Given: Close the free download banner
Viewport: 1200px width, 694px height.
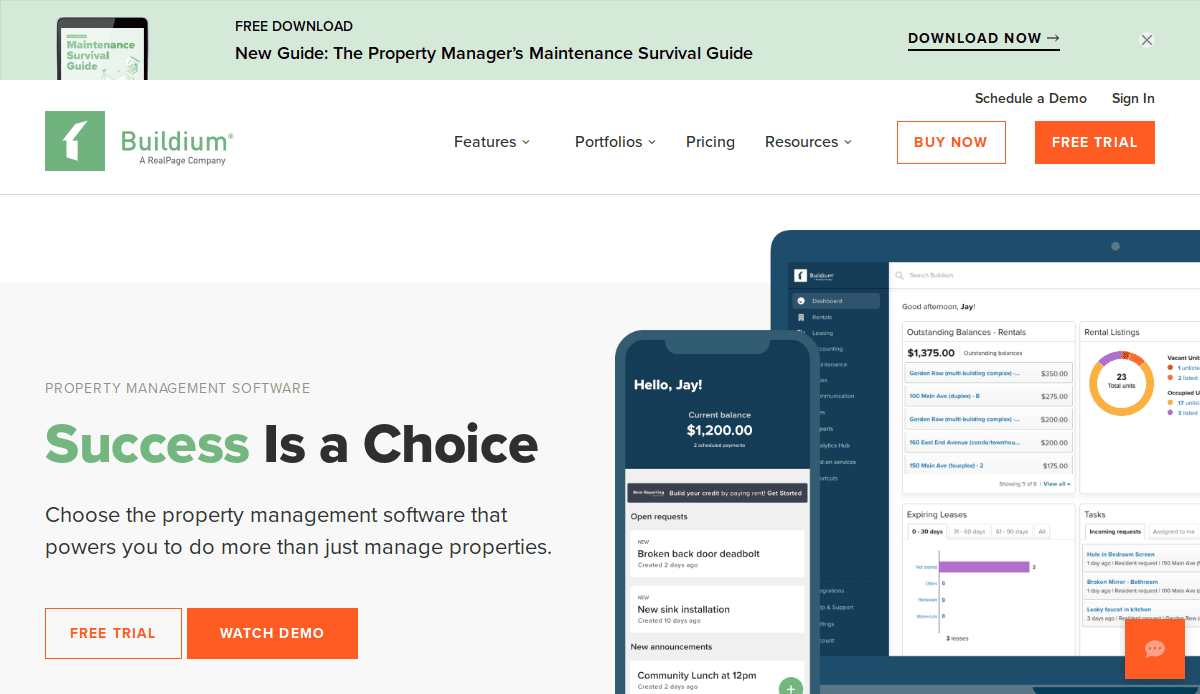Looking at the screenshot, I should tap(1147, 40).
